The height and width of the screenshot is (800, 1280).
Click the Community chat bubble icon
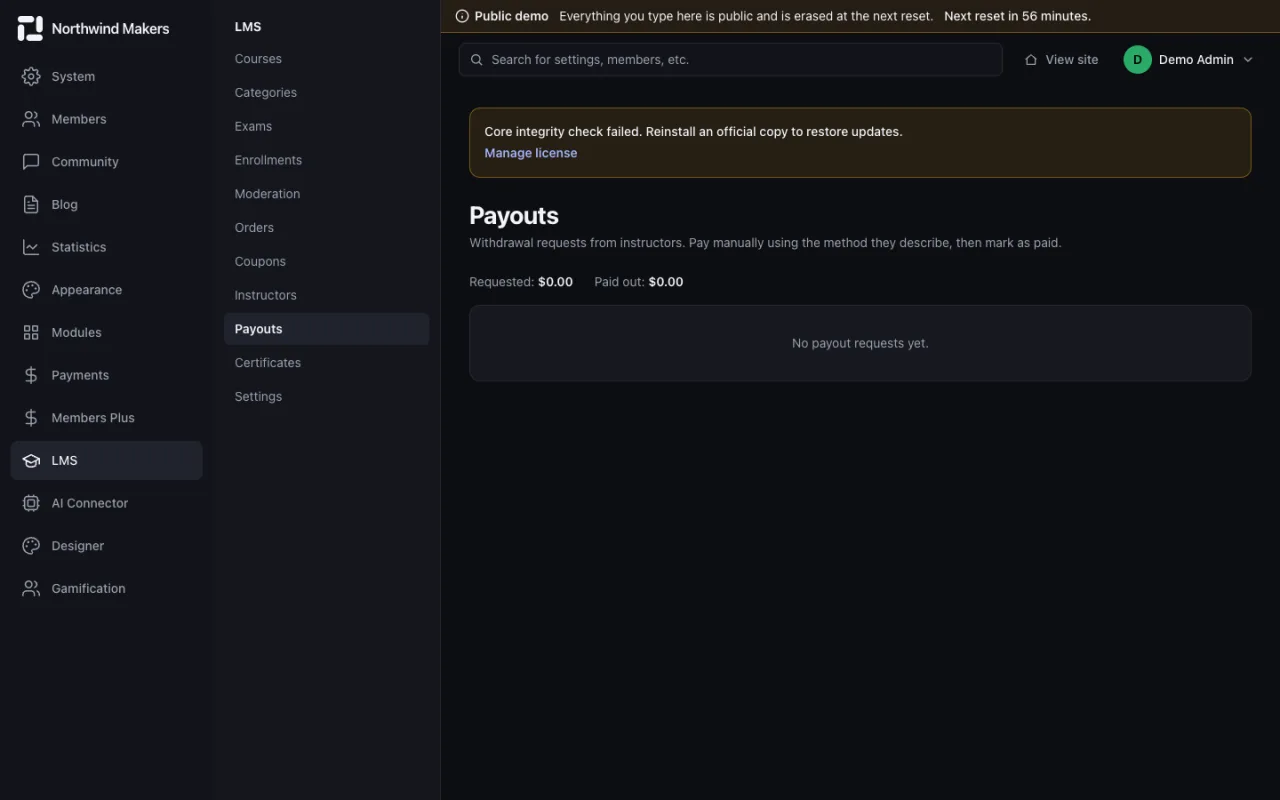[31, 162]
